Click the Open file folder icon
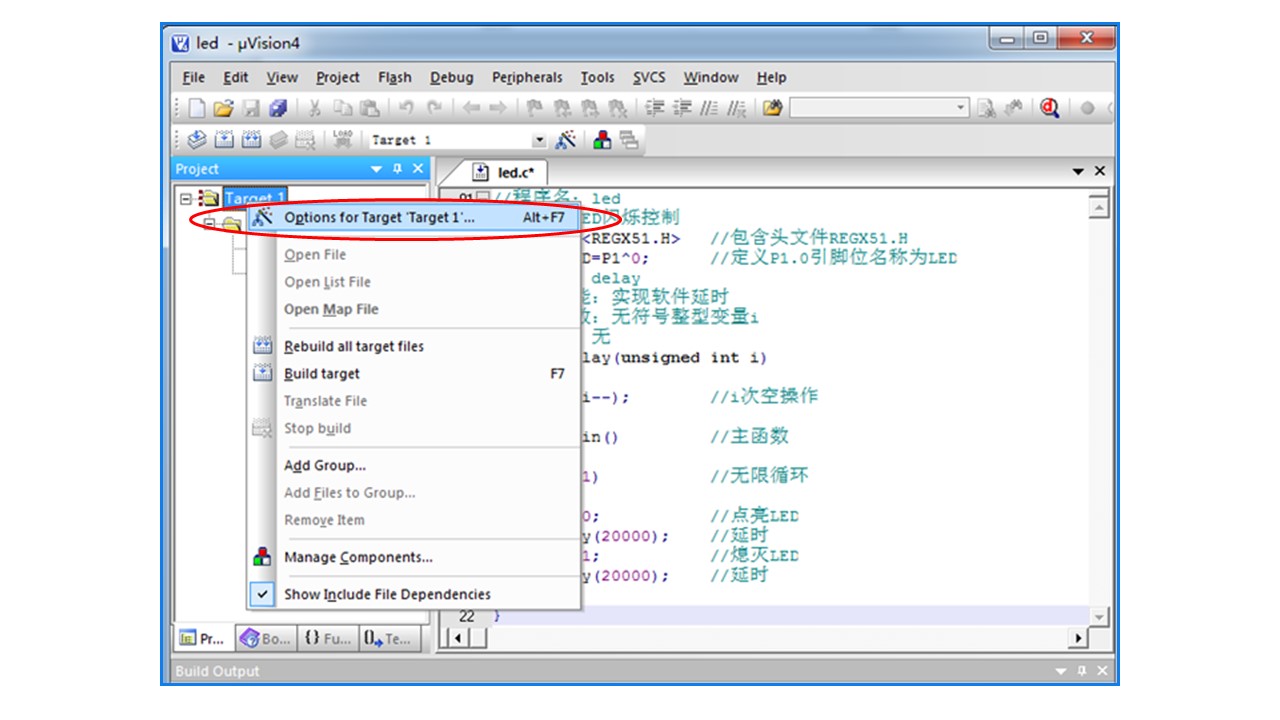Image resolution: width=1280 pixels, height=720 pixels. click(x=223, y=108)
